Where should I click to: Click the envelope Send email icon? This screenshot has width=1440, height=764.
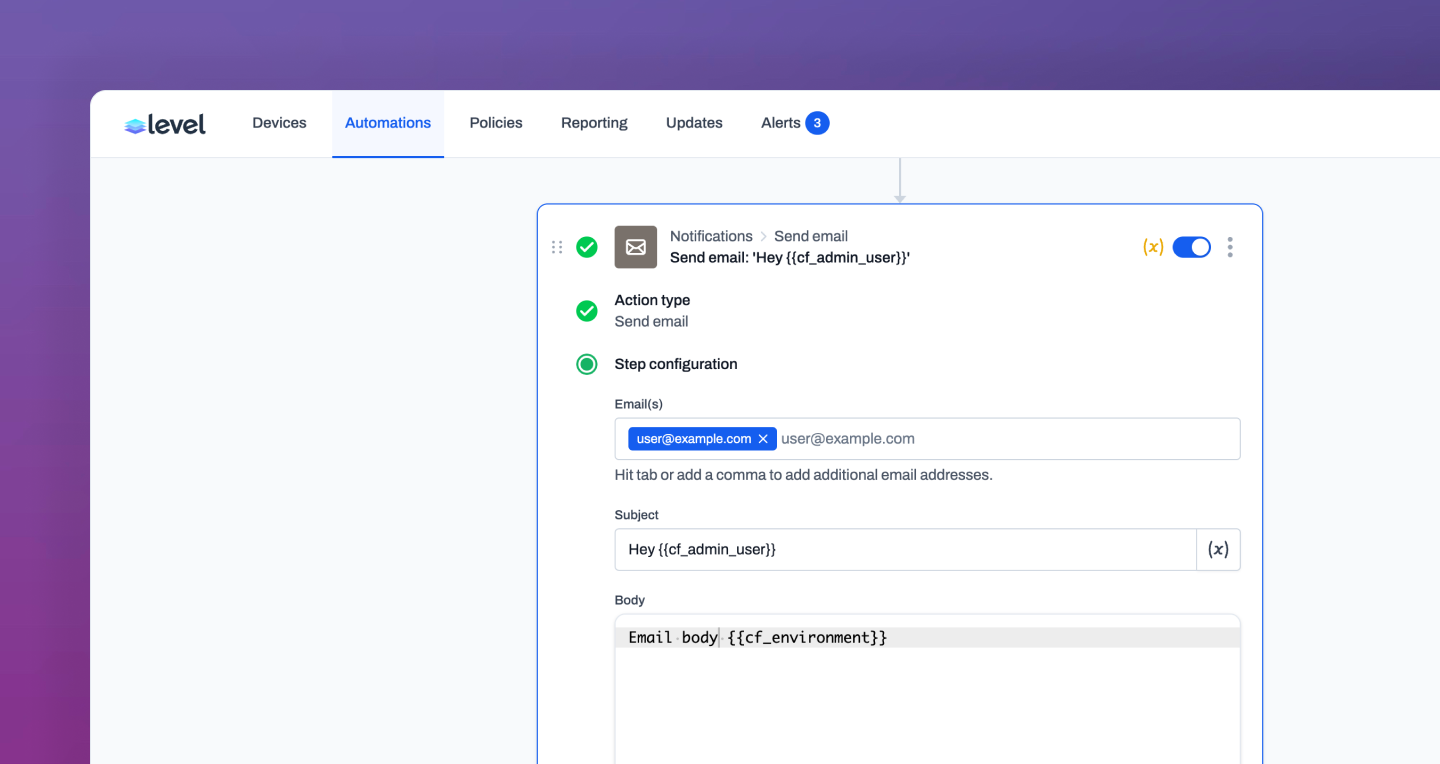point(636,247)
